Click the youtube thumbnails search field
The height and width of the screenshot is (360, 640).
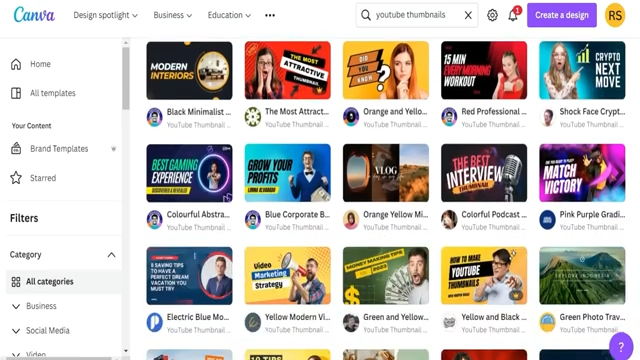(x=416, y=15)
